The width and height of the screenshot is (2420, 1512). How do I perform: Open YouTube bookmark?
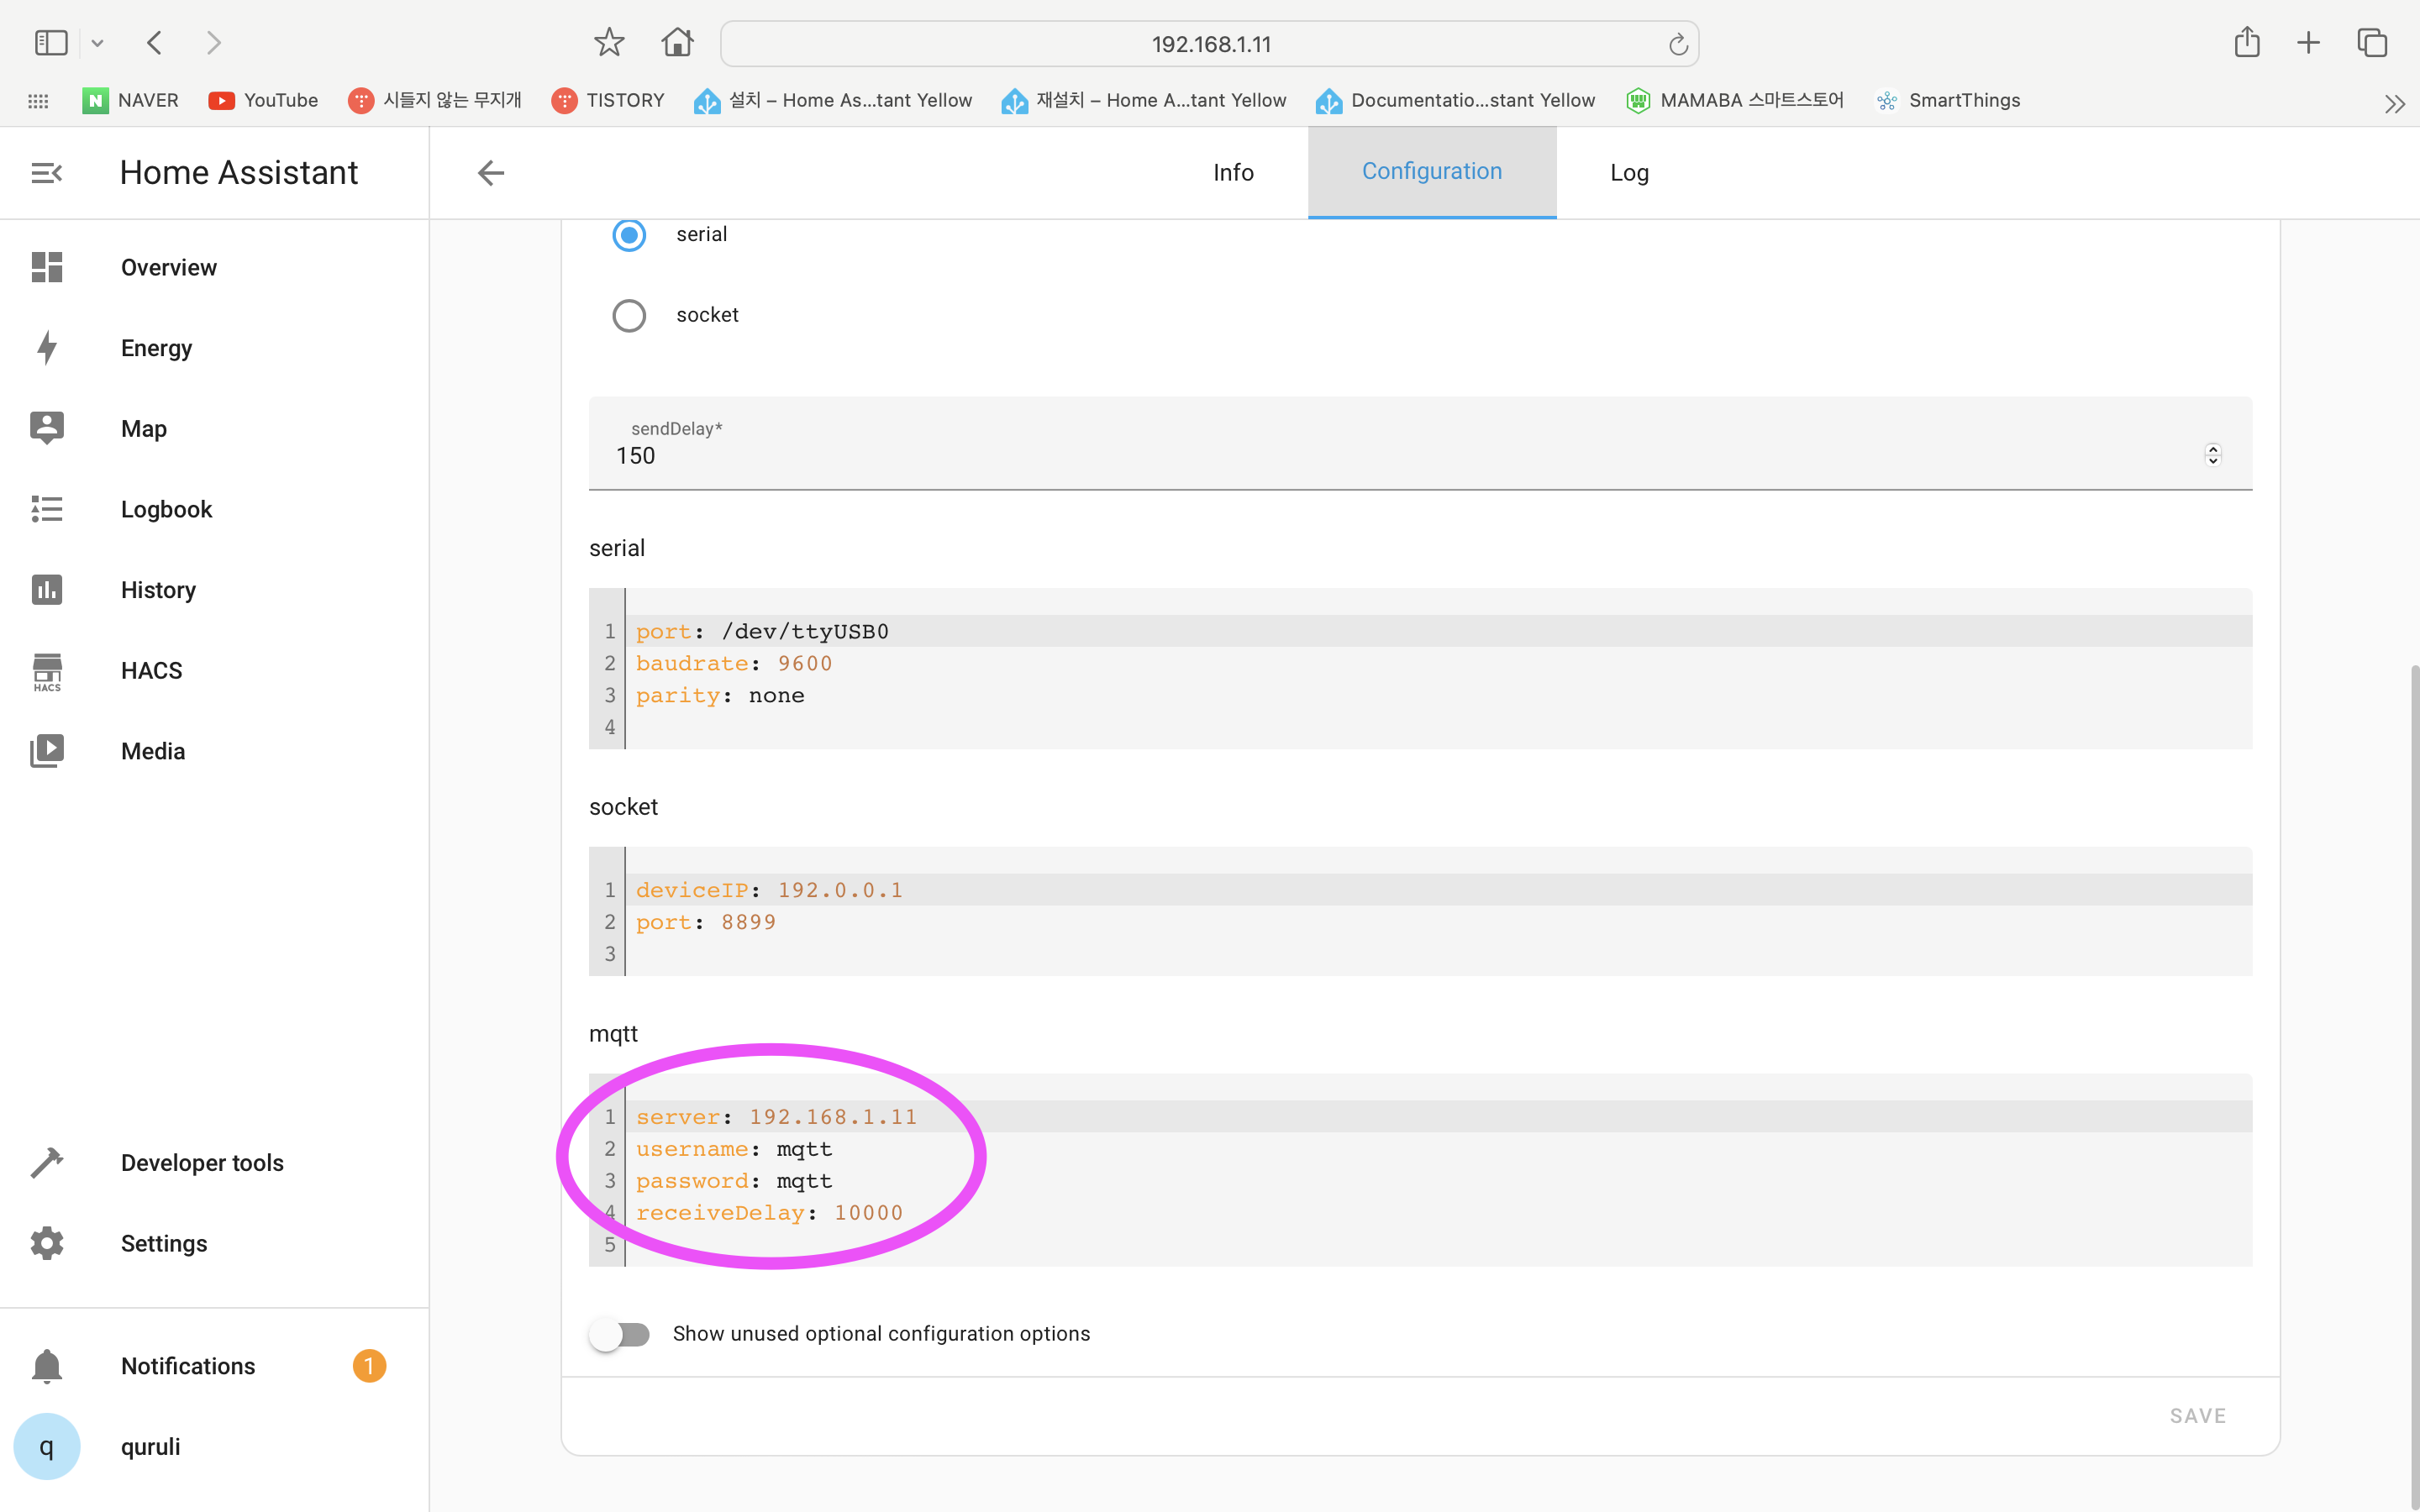pos(263,100)
